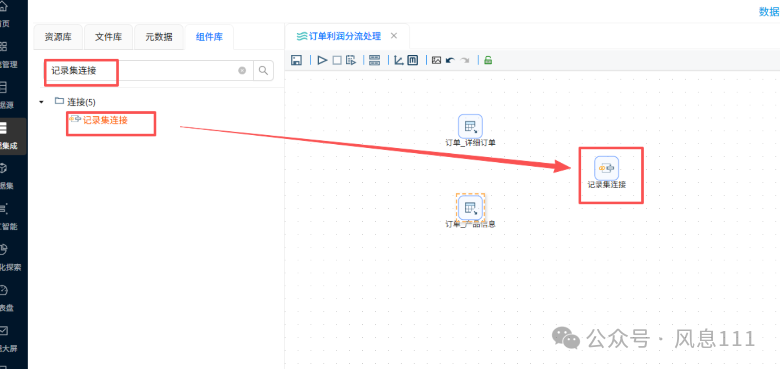This screenshot has width=780, height=369.
Task: Select 记录集连接 in the component tree
Action: pyautogui.click(x=105, y=120)
